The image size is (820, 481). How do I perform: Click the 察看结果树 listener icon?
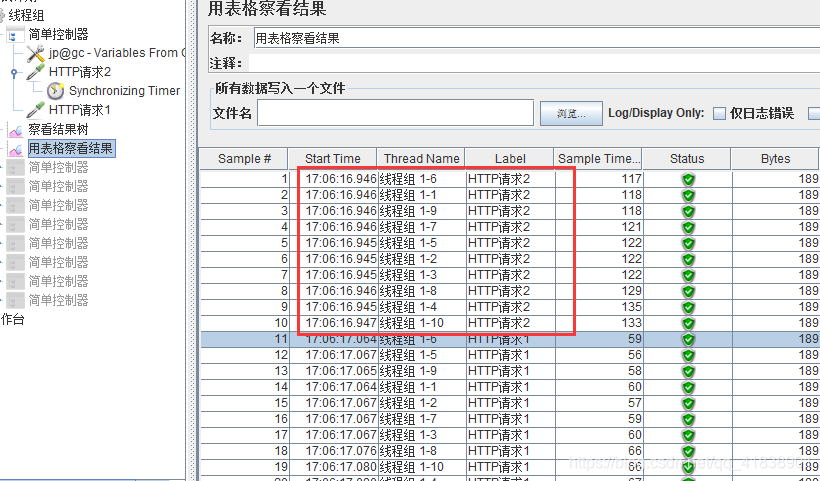(16, 130)
